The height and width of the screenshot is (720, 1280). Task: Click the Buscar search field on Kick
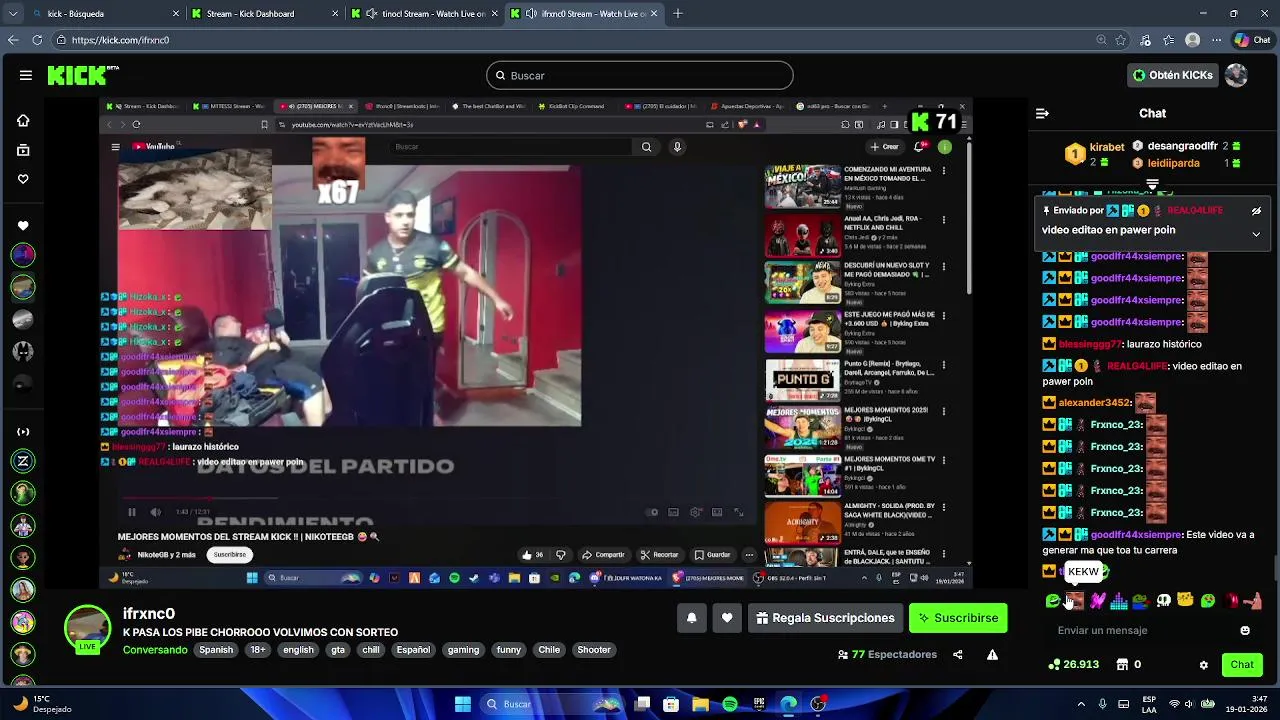click(x=640, y=75)
